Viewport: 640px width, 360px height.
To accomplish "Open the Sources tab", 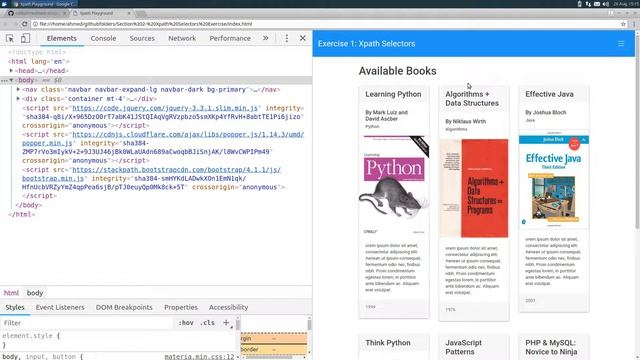I will click(142, 38).
